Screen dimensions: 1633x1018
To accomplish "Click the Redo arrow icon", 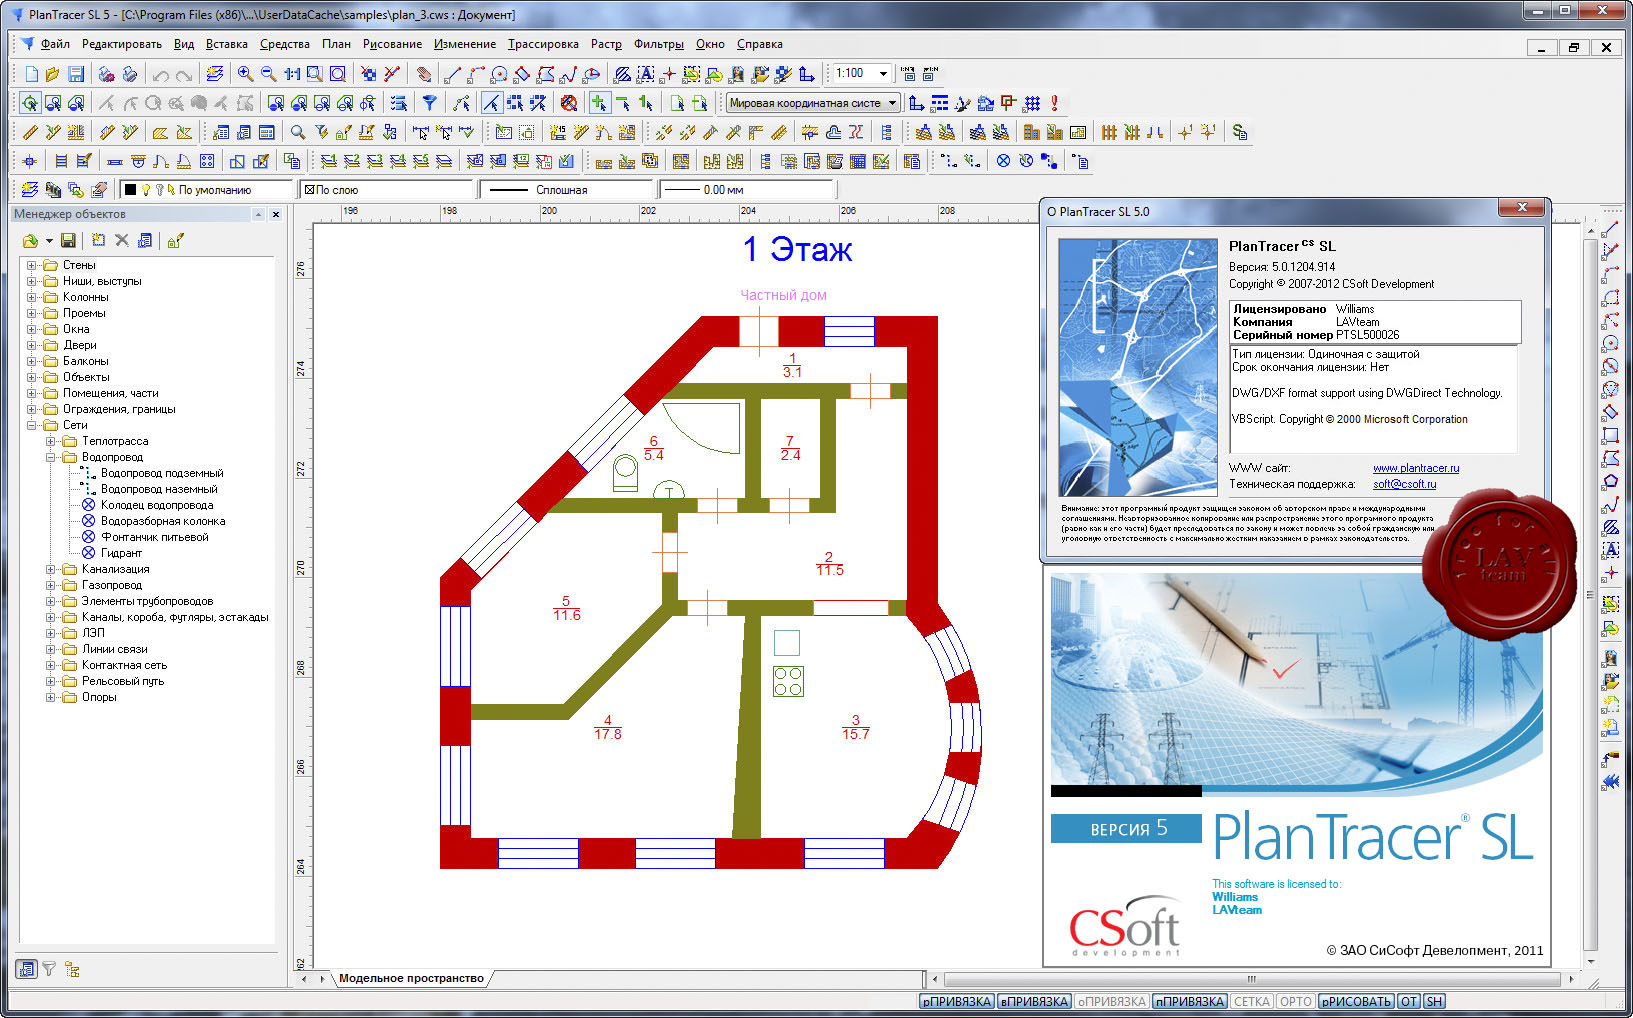I will point(183,74).
